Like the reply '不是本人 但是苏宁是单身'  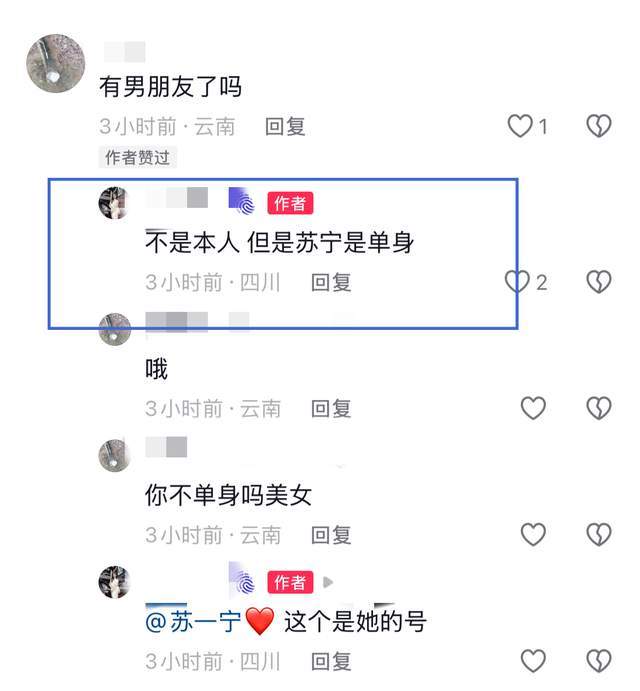[x=517, y=282]
